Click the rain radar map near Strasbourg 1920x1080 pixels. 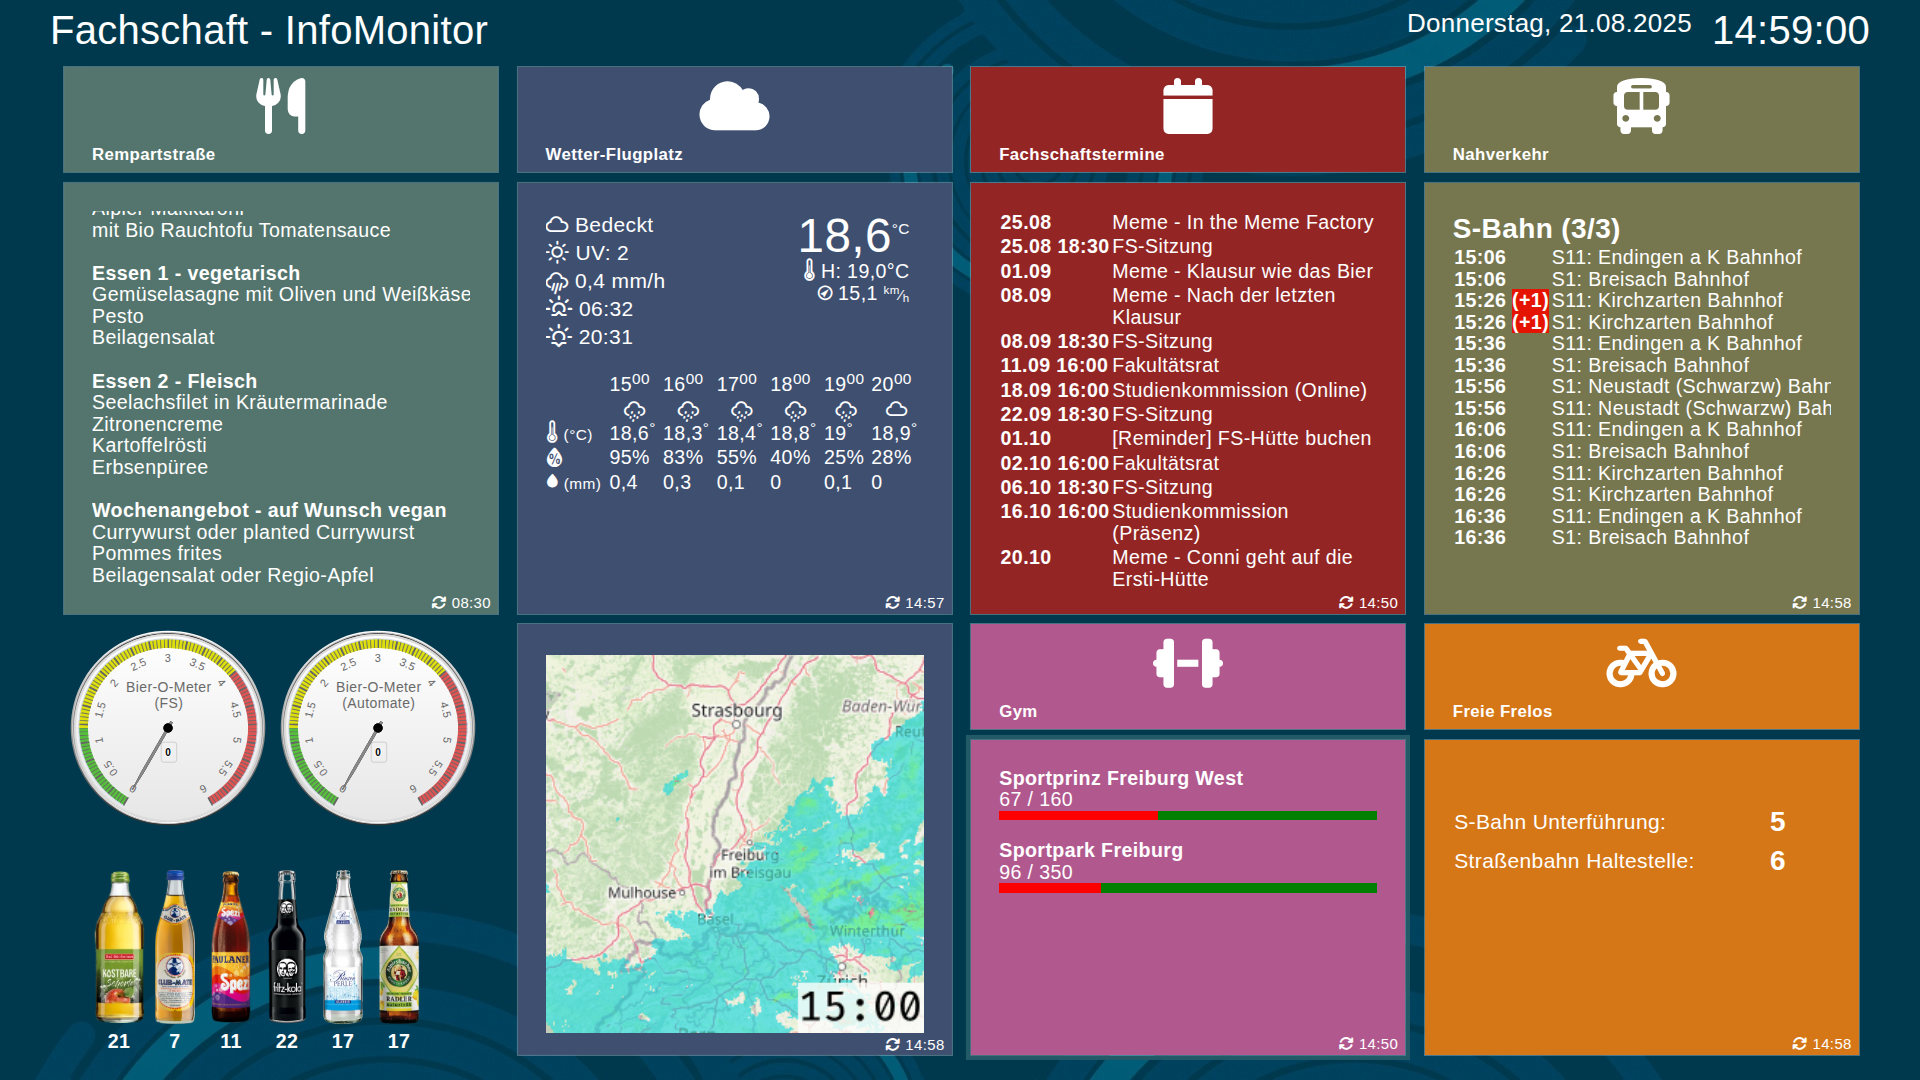(x=735, y=712)
